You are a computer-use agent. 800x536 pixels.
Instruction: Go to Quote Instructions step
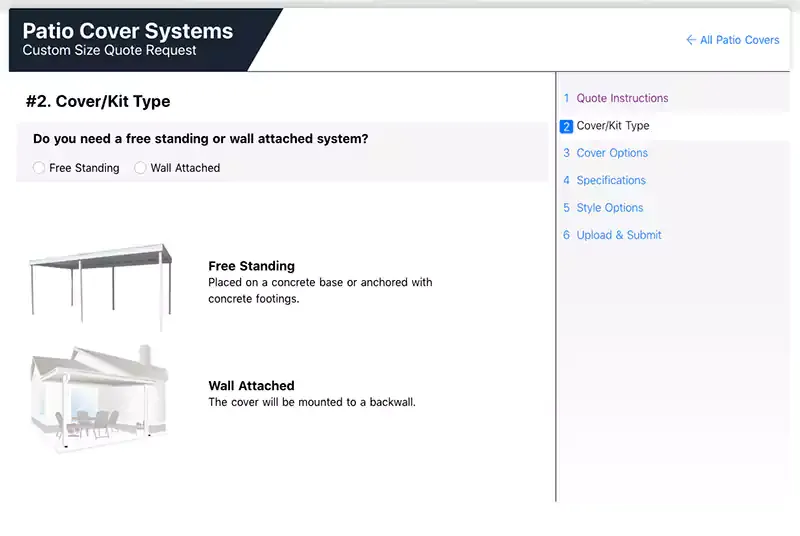click(622, 98)
